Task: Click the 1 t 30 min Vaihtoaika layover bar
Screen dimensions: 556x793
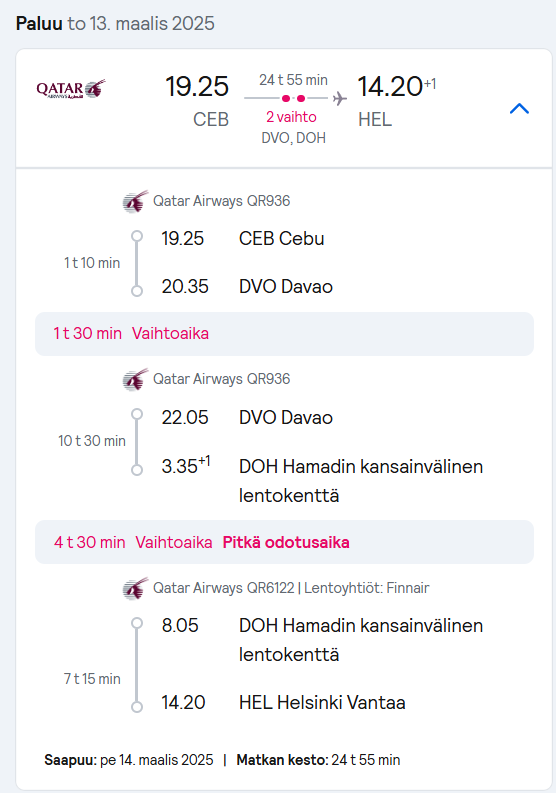Action: point(284,334)
